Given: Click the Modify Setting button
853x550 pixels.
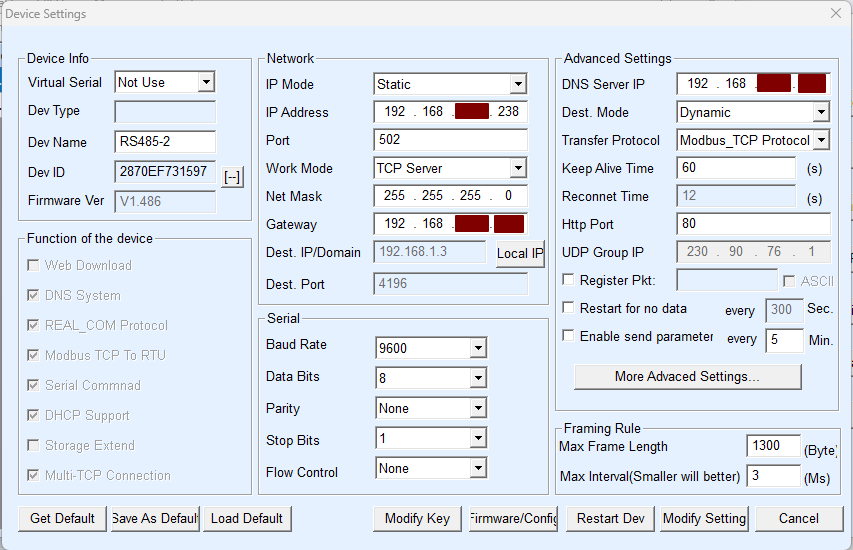Looking at the screenshot, I should click(704, 518).
